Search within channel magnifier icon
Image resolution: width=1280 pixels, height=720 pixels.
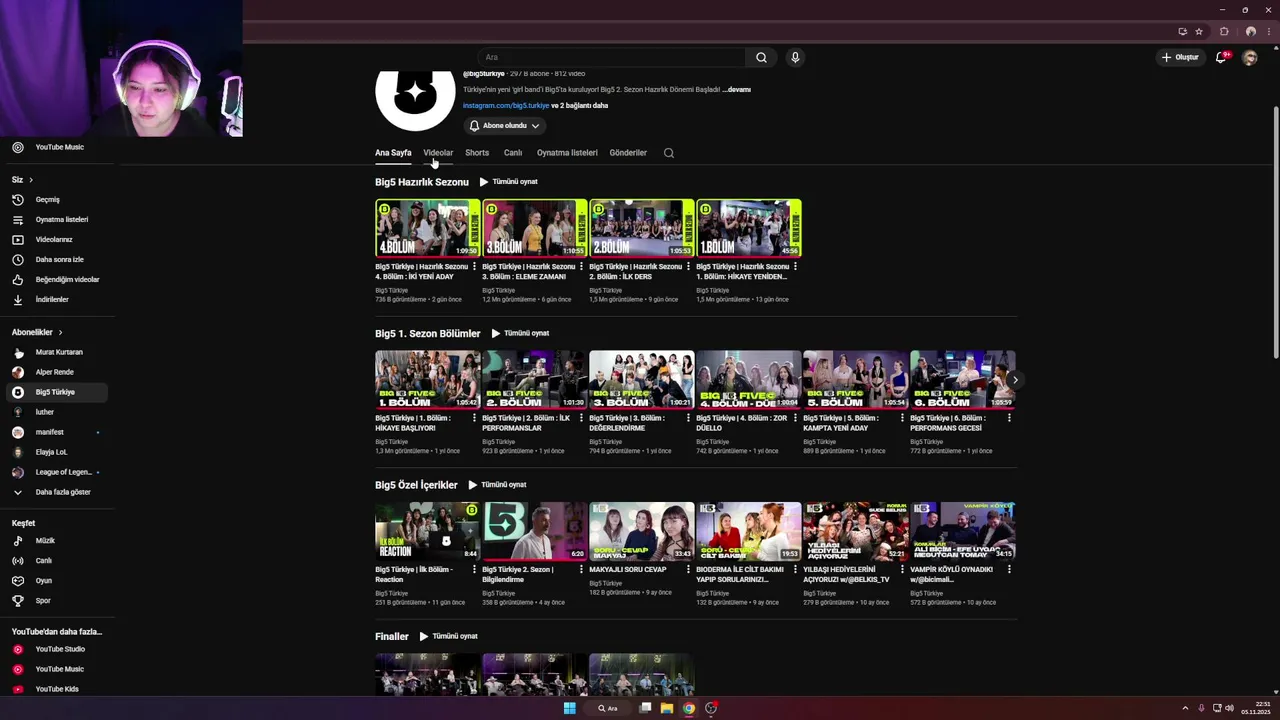[x=669, y=153]
